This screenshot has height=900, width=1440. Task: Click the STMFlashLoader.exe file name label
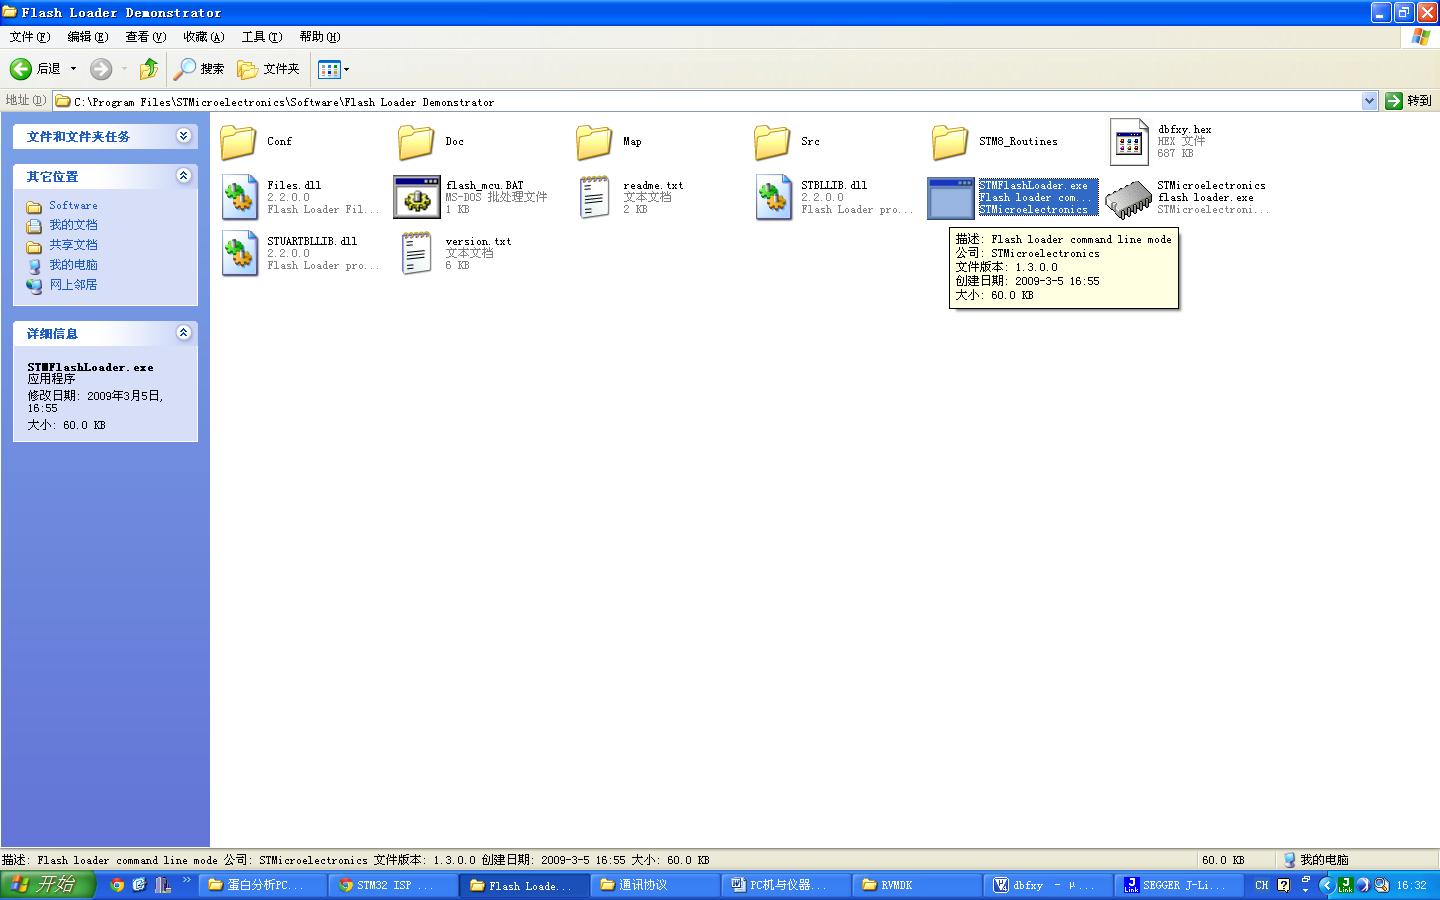pos(1033,185)
